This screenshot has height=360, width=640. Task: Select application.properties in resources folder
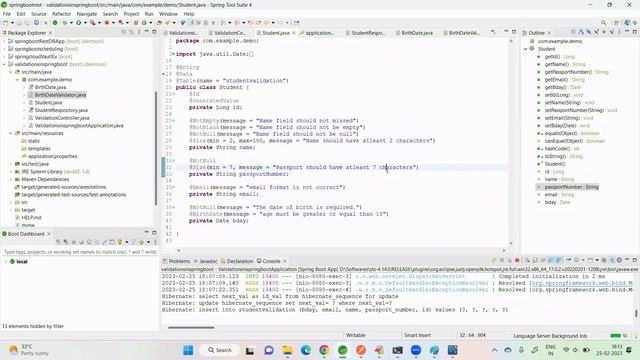(52, 156)
